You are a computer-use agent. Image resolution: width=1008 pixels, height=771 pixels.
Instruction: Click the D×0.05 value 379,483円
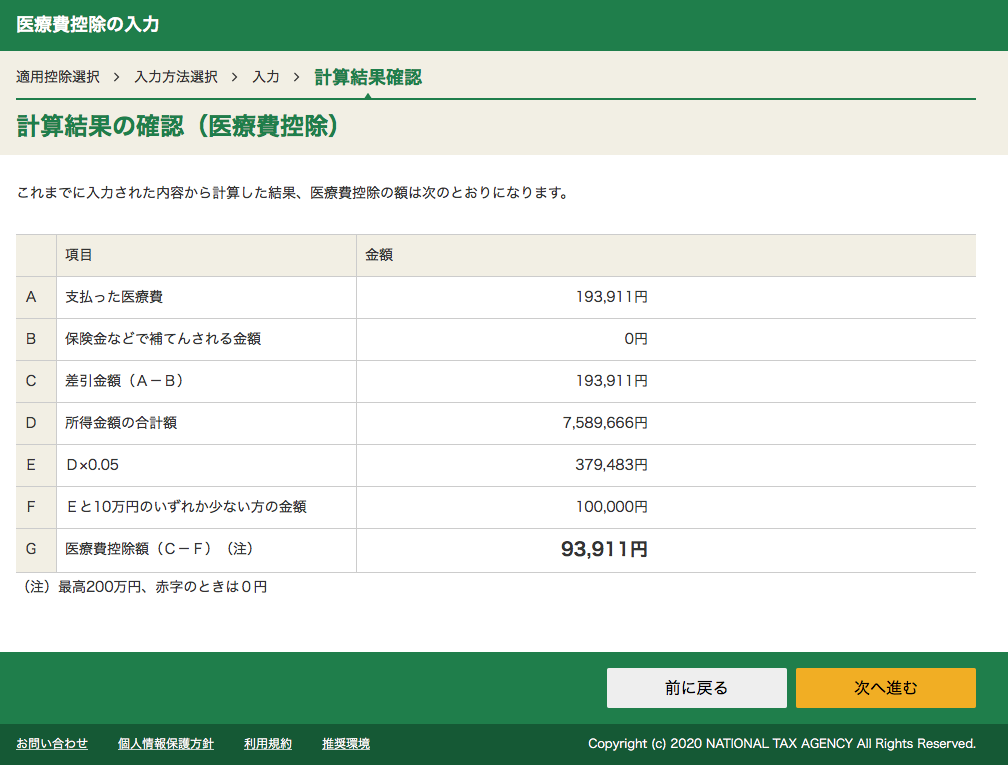click(611, 465)
